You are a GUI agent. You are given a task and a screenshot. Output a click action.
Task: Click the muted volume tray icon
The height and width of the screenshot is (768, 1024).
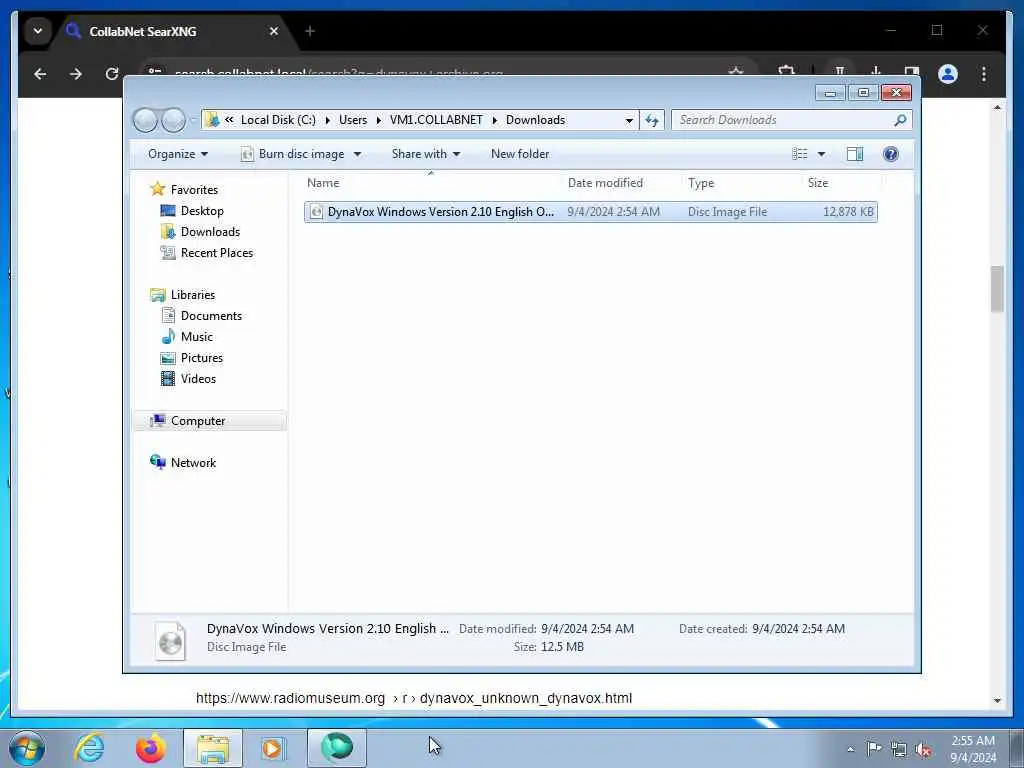point(923,750)
